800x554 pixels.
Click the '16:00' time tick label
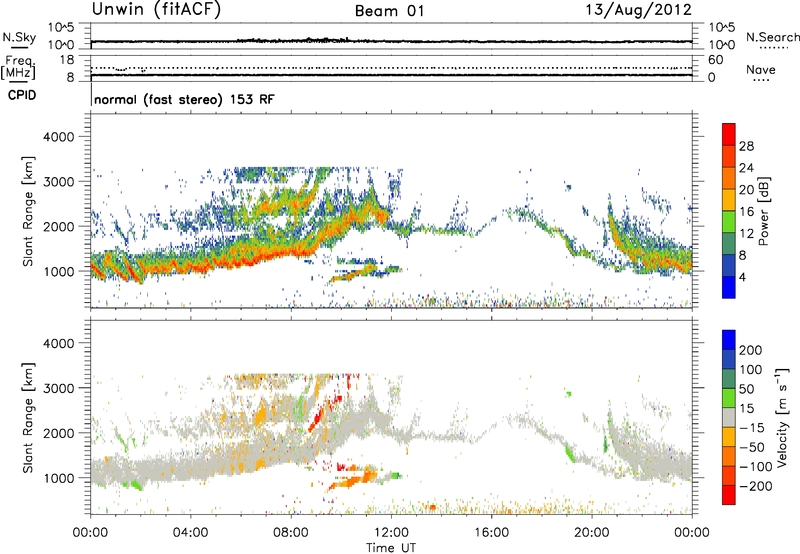(x=491, y=533)
